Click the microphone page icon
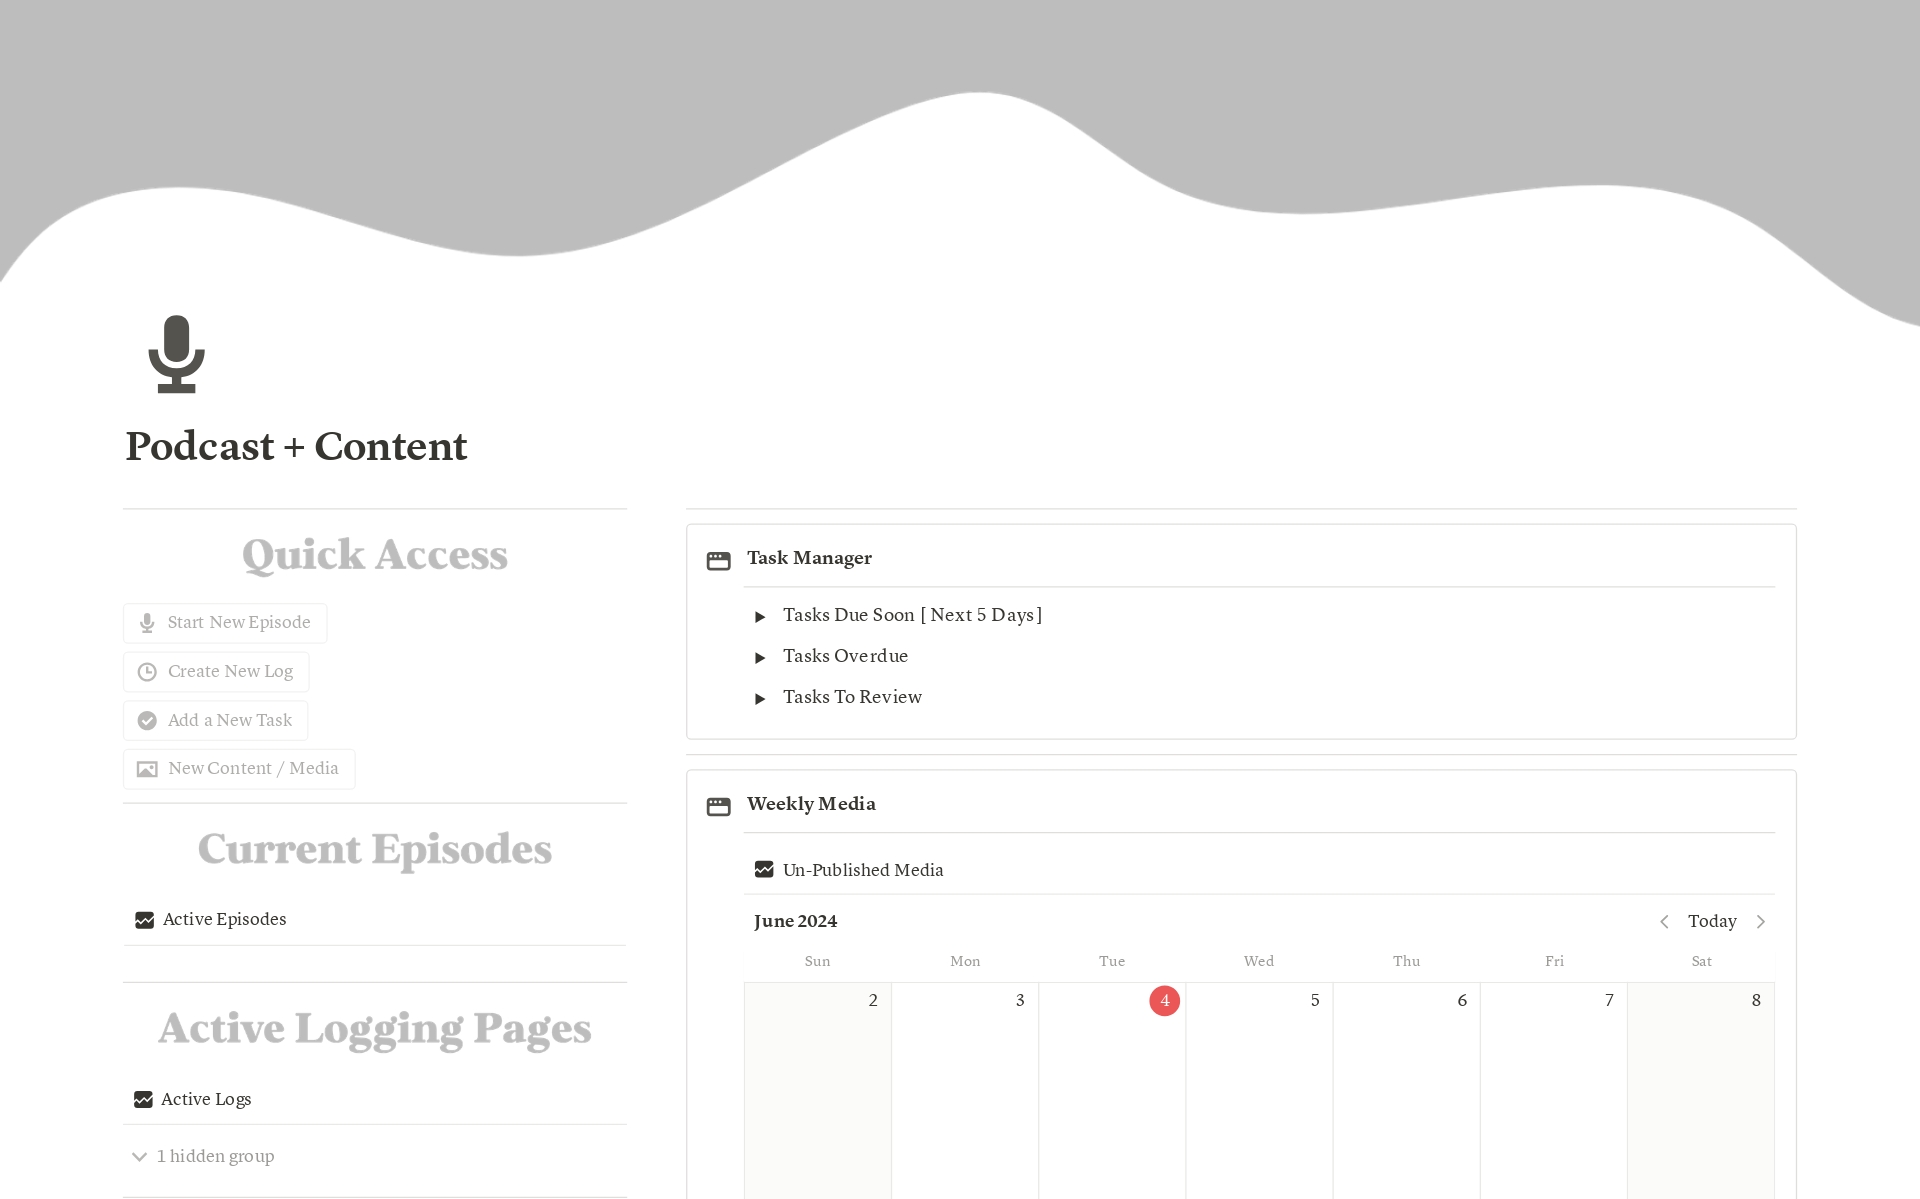Viewport: 1920px width, 1199px height. pyautogui.click(x=176, y=354)
